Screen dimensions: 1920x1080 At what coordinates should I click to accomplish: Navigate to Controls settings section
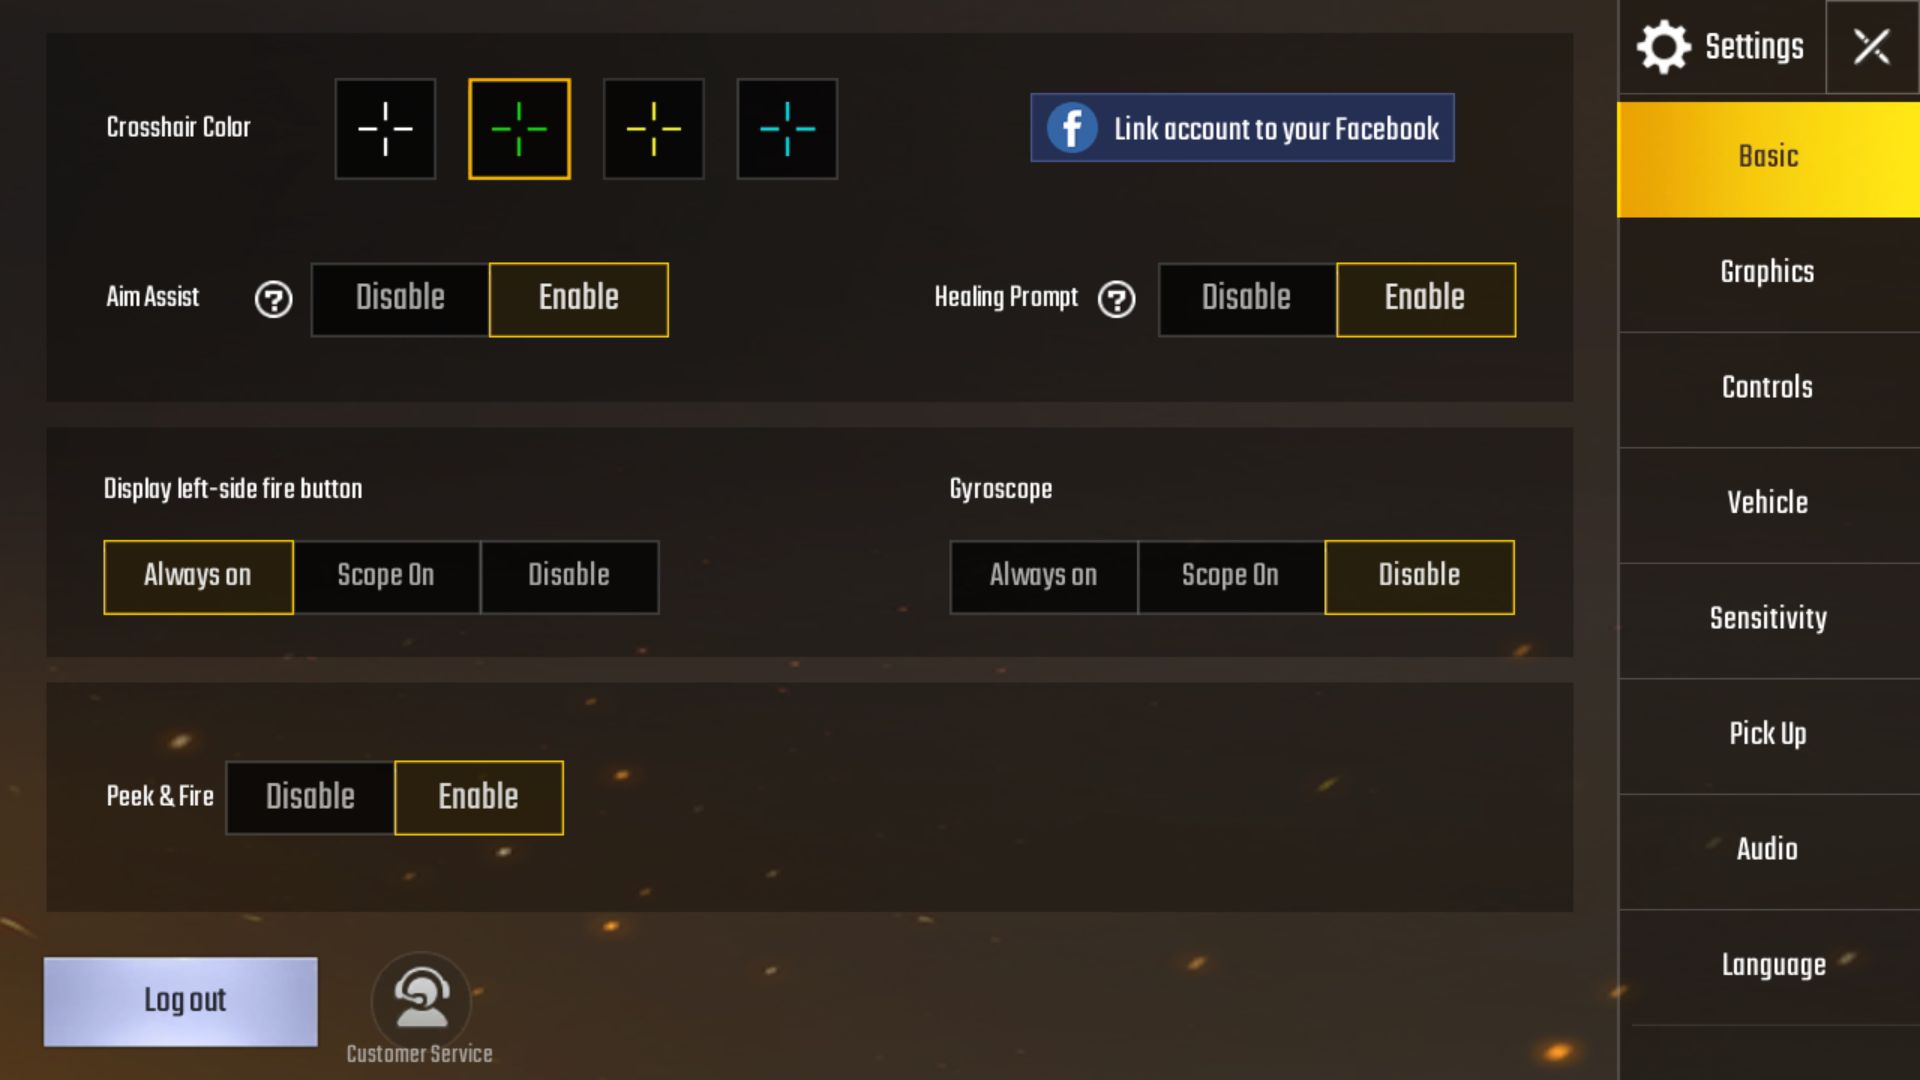(1767, 388)
